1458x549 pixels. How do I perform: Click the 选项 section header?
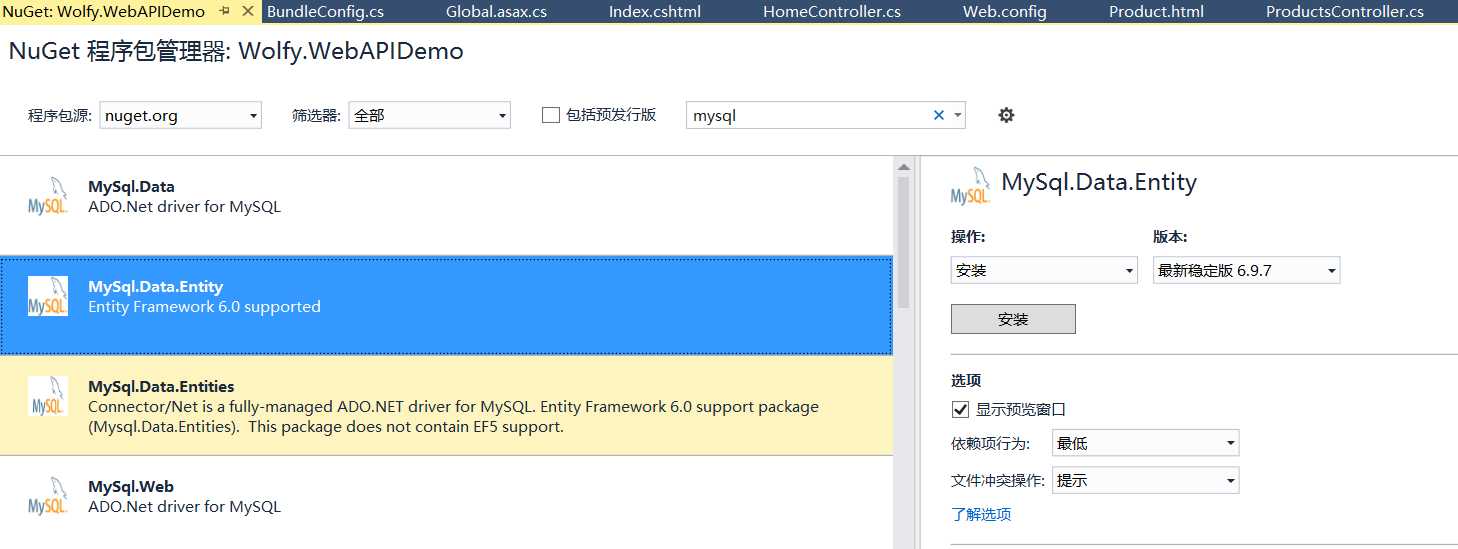click(966, 380)
